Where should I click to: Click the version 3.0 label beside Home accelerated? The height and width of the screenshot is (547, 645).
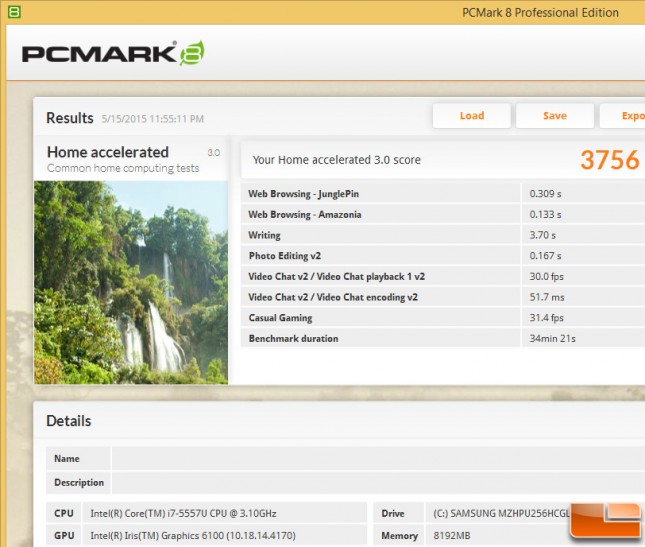(x=213, y=153)
